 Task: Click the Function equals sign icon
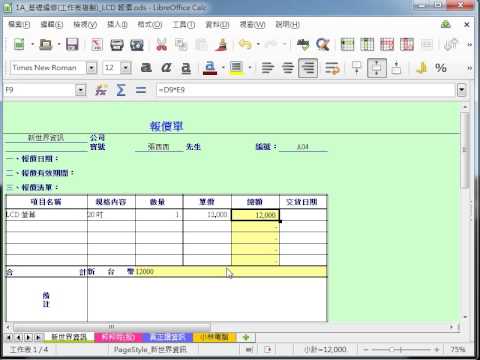coord(141,90)
